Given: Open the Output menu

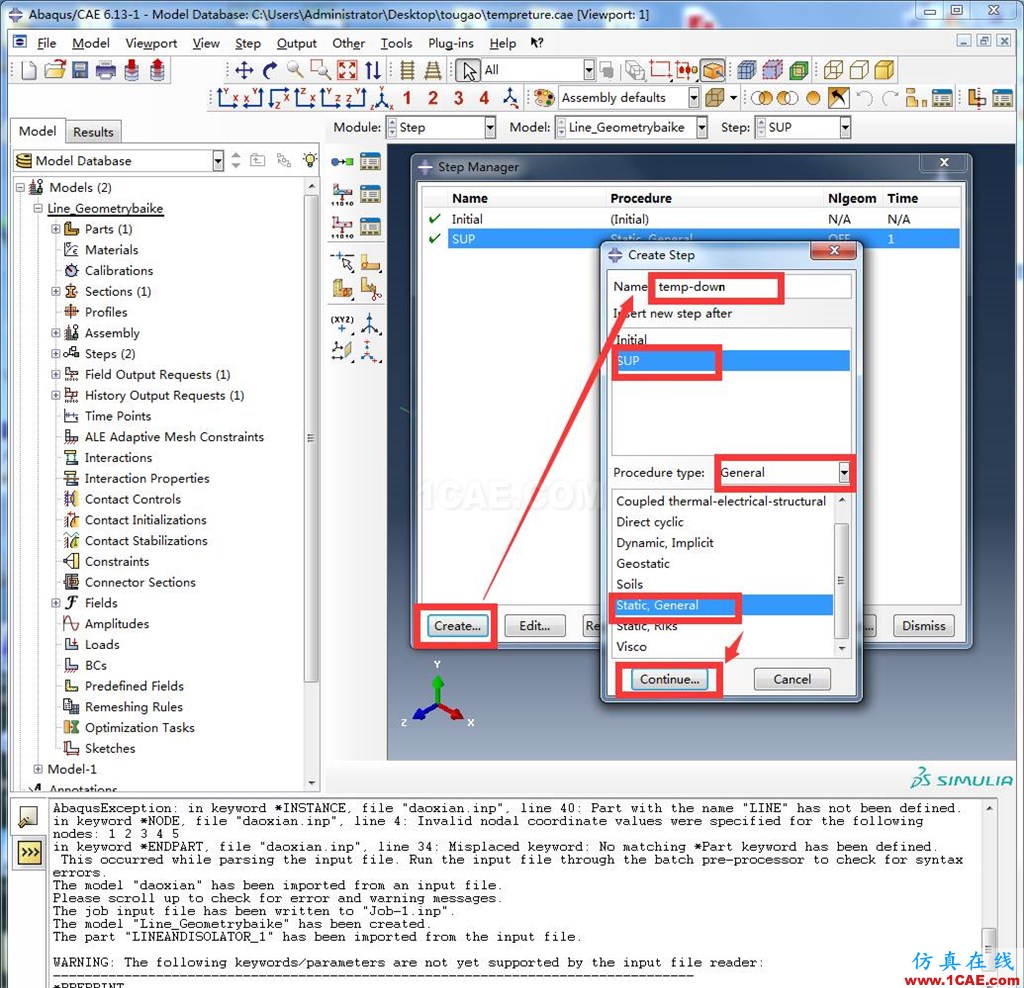Looking at the screenshot, I should pos(296,43).
